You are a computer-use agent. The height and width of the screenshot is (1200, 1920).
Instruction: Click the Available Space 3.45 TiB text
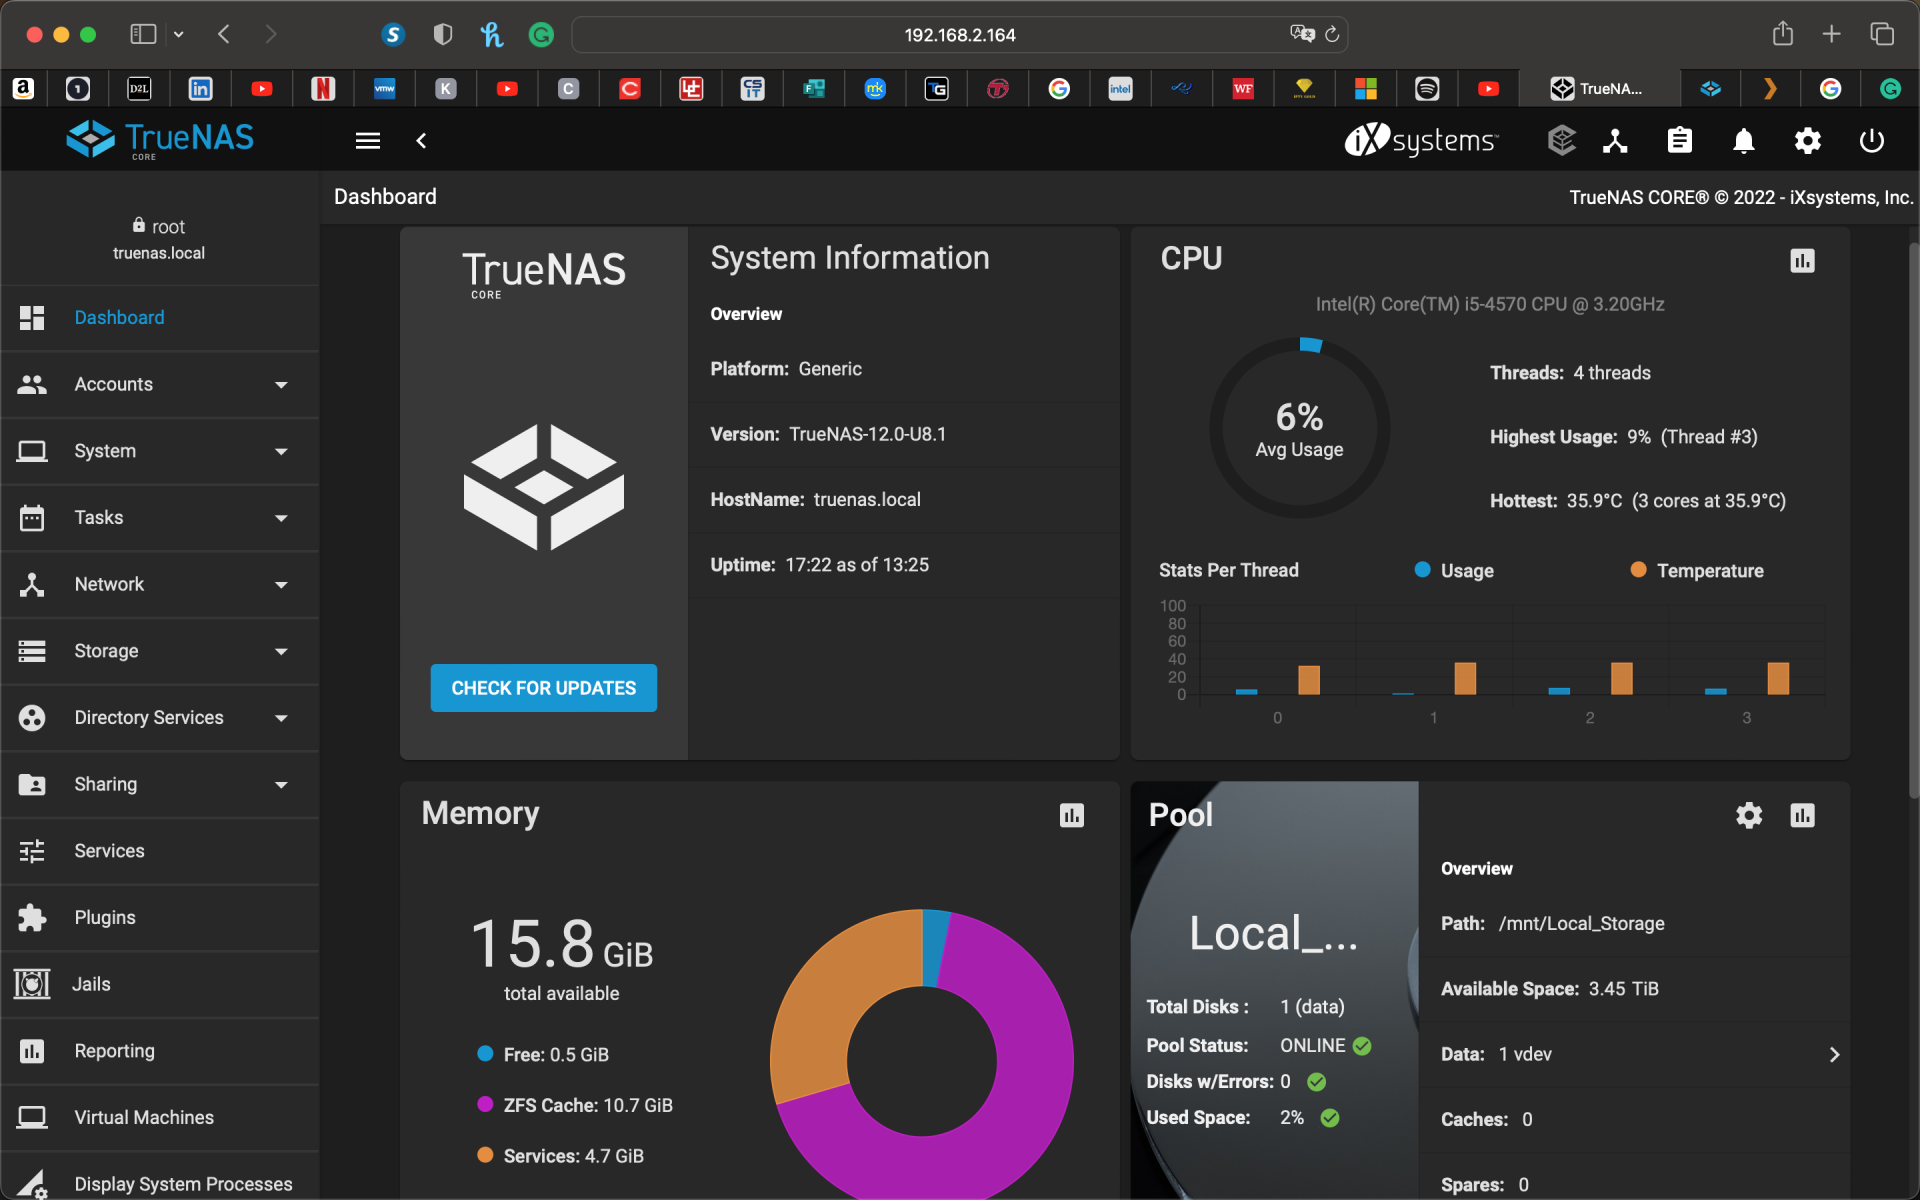point(1549,989)
